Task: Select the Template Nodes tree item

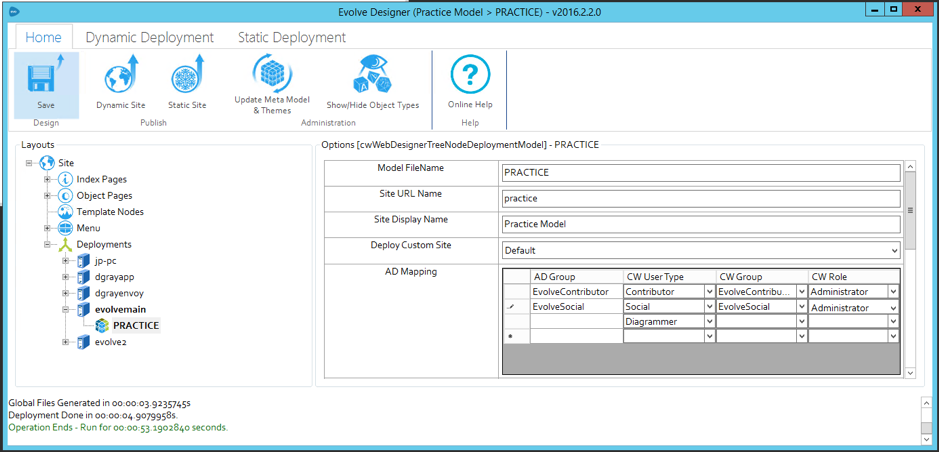Action: [110, 212]
